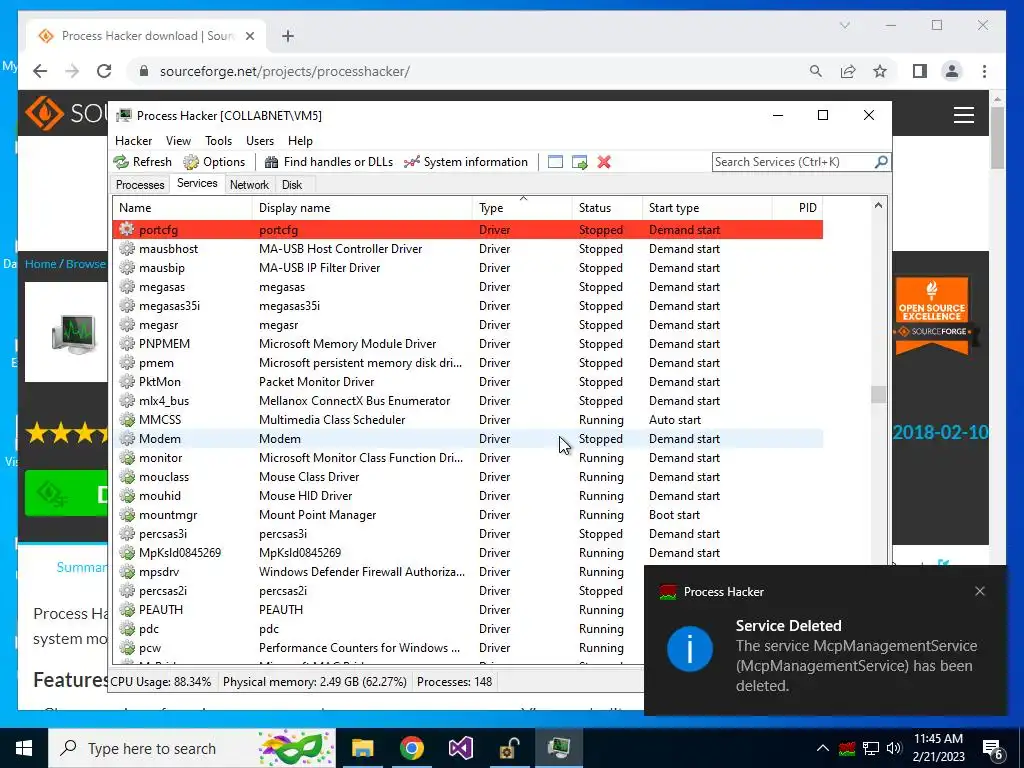The image size is (1024, 768).
Task: Click the Chrome reload page button
Action: pos(104,71)
